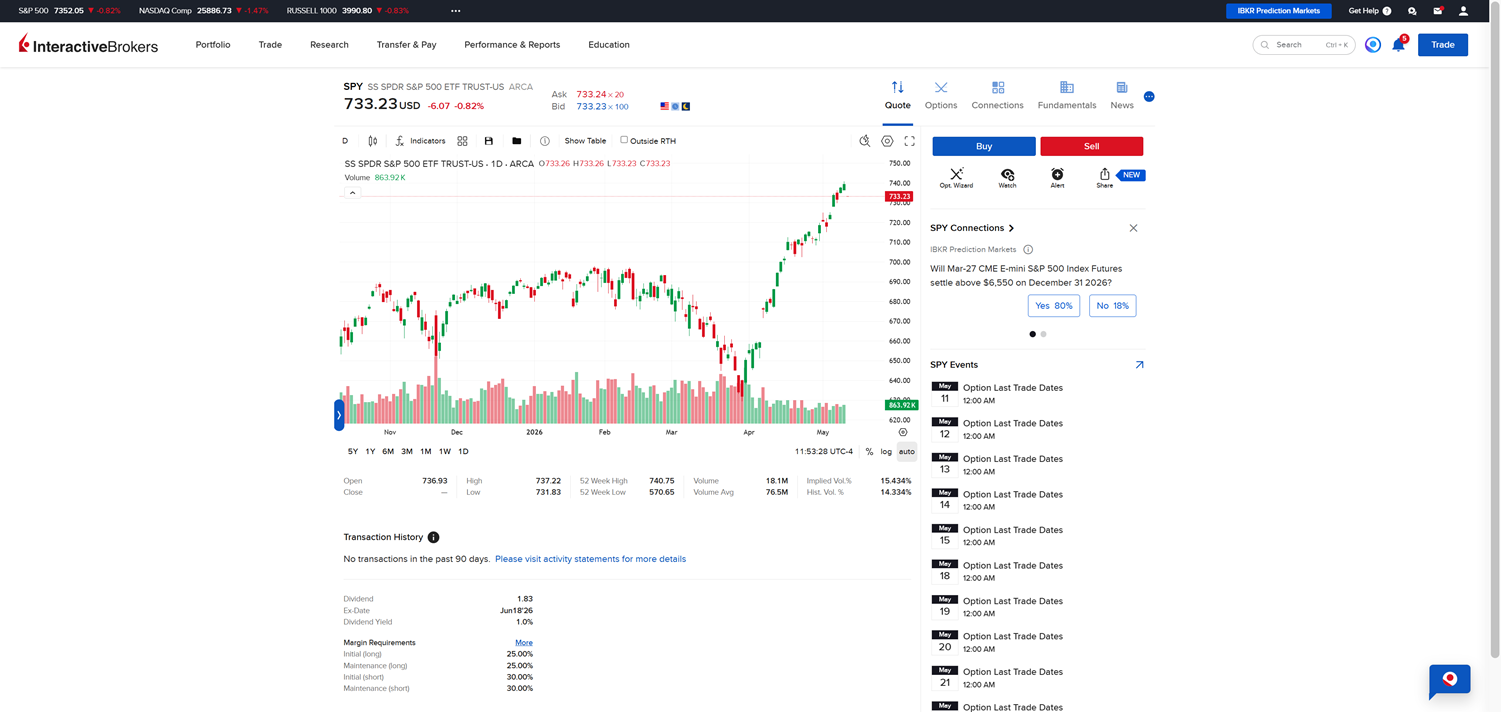This screenshot has height=712, width=1501.
Task: Open chart settings via the hexagon gear icon
Action: (887, 141)
